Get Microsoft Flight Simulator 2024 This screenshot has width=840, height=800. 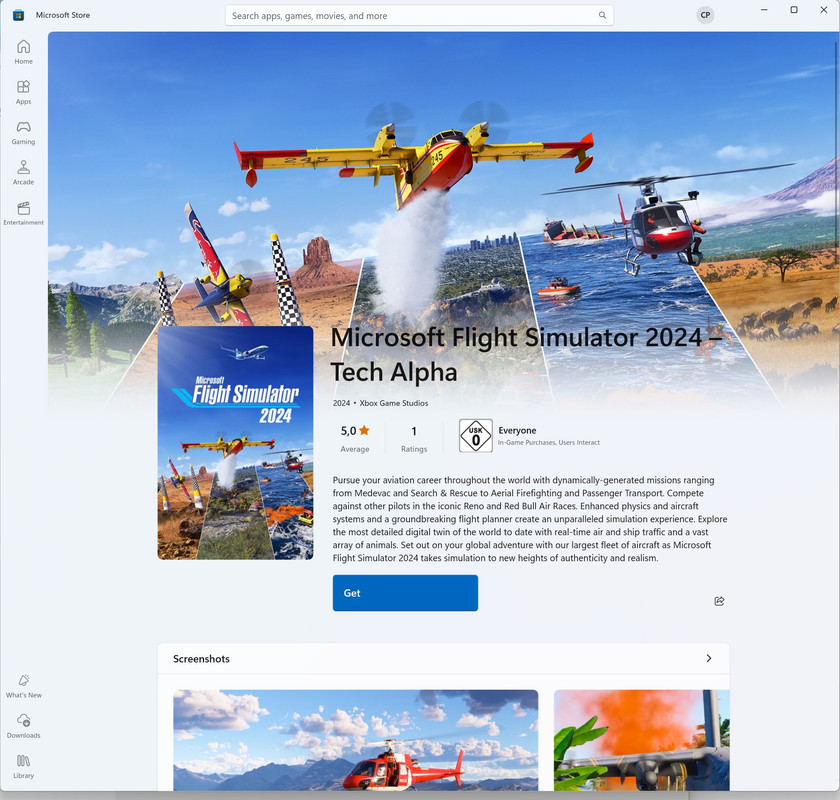[405, 593]
